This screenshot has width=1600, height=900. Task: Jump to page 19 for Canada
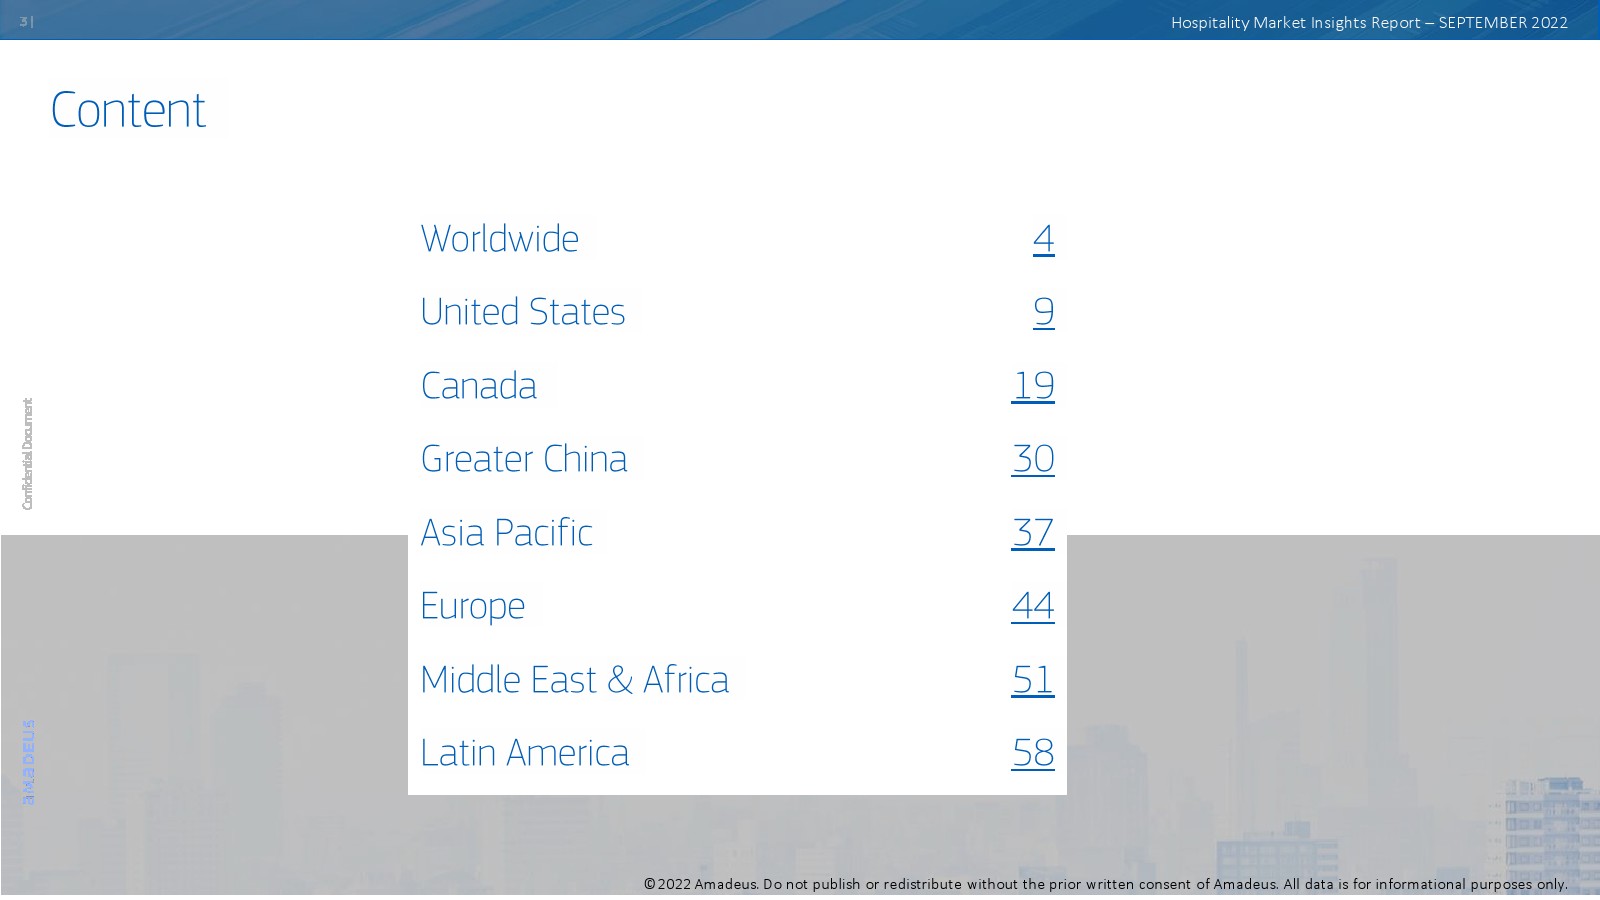pos(1033,386)
